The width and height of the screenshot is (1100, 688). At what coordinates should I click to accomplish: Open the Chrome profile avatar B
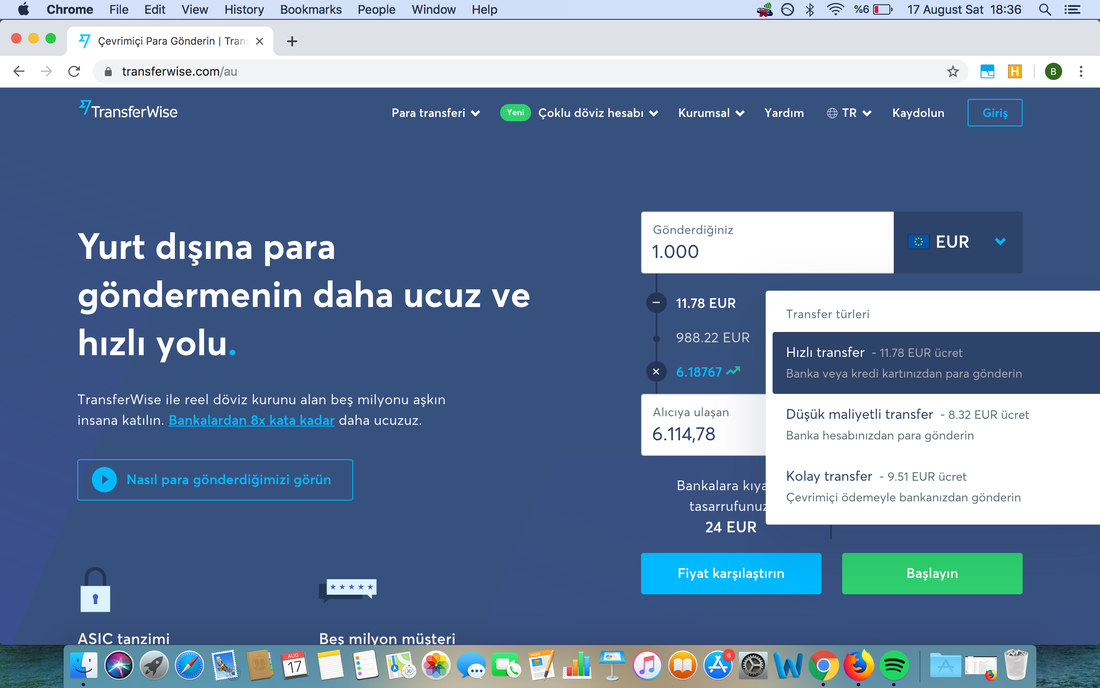point(1053,72)
